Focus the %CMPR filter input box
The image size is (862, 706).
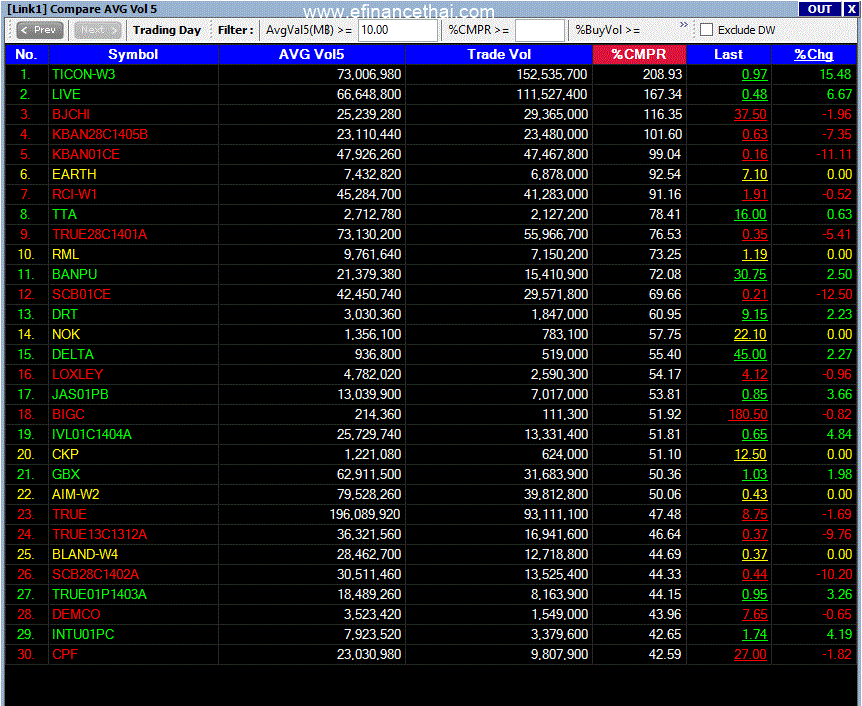[539, 30]
